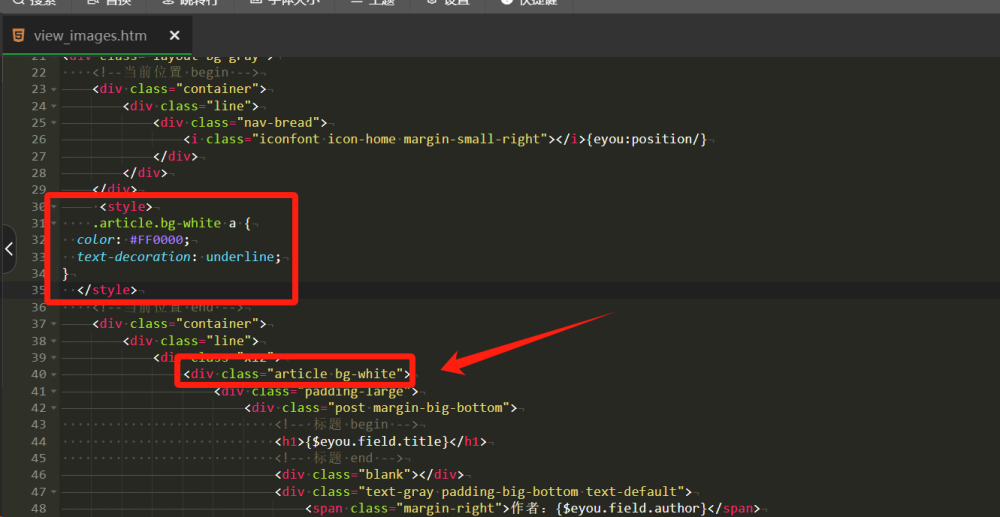
Task: Click line number 35 in the gutter
Action: (38, 290)
